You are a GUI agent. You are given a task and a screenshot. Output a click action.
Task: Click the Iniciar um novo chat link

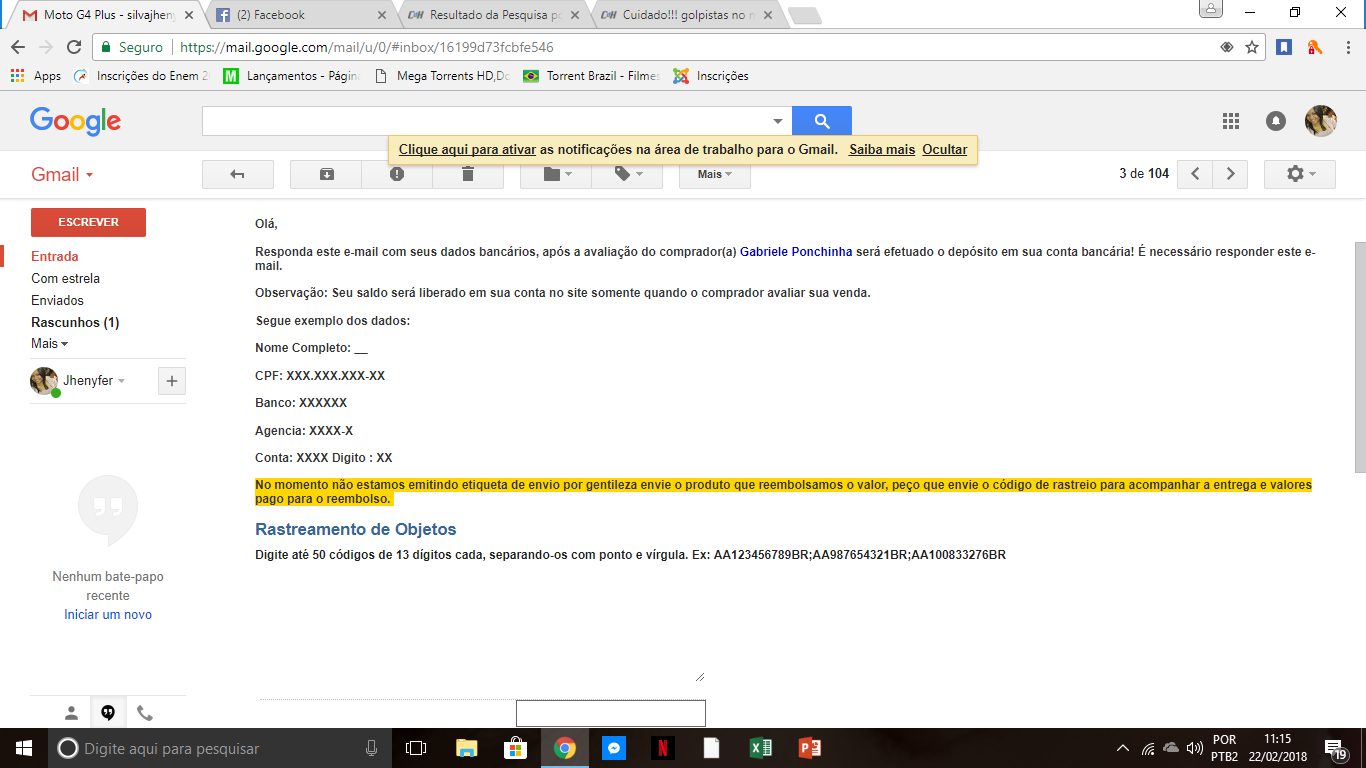[108, 615]
